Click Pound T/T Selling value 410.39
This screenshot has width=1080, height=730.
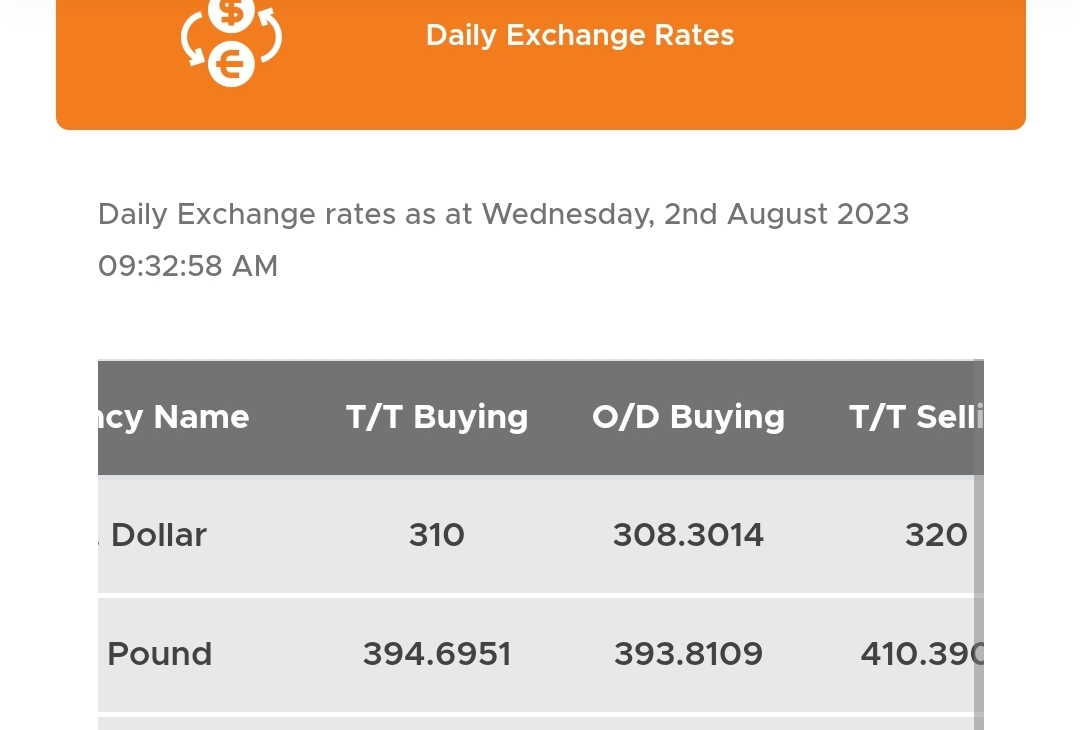point(922,654)
